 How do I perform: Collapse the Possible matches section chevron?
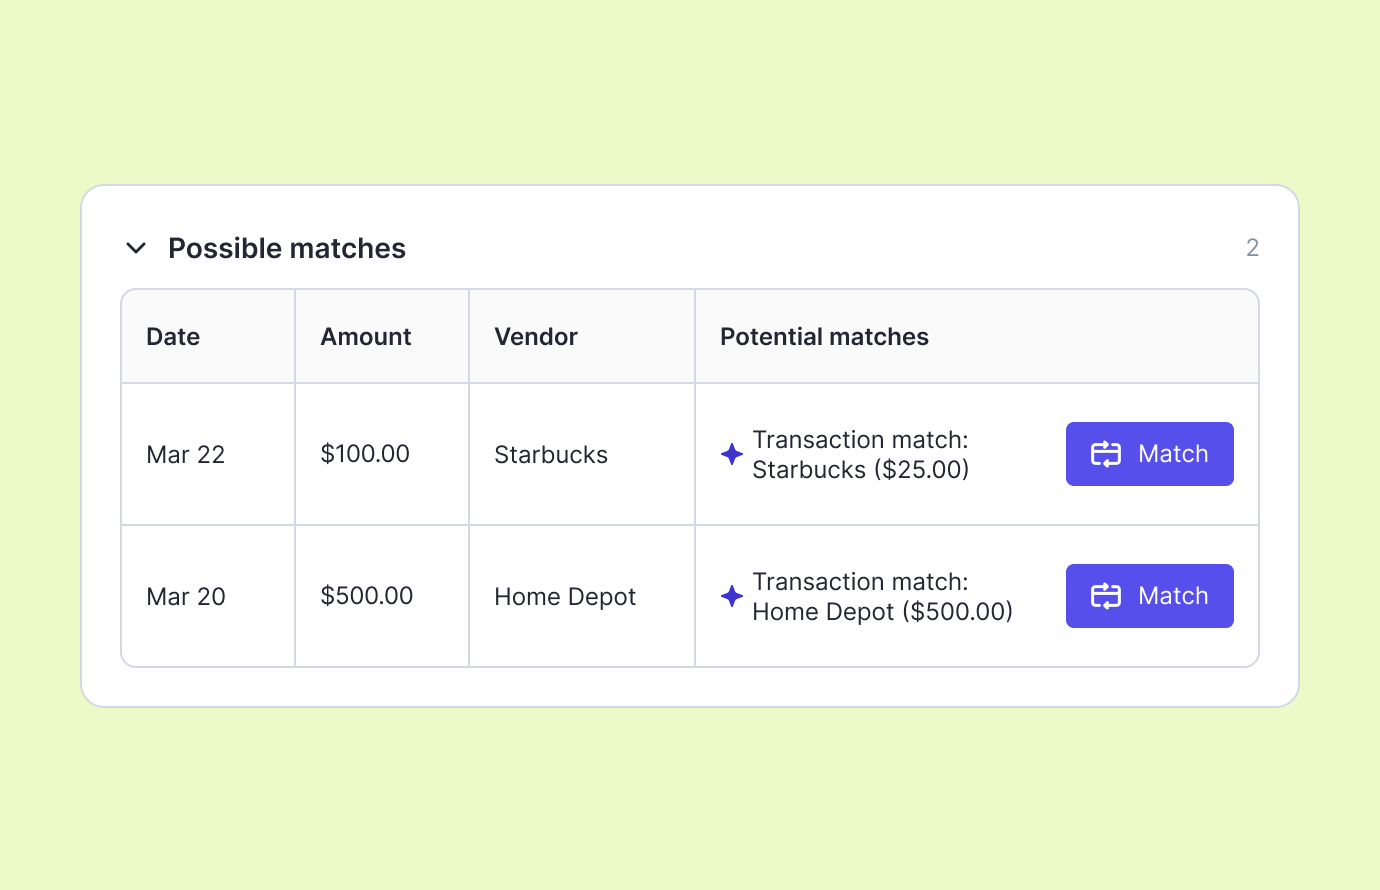click(x=136, y=248)
